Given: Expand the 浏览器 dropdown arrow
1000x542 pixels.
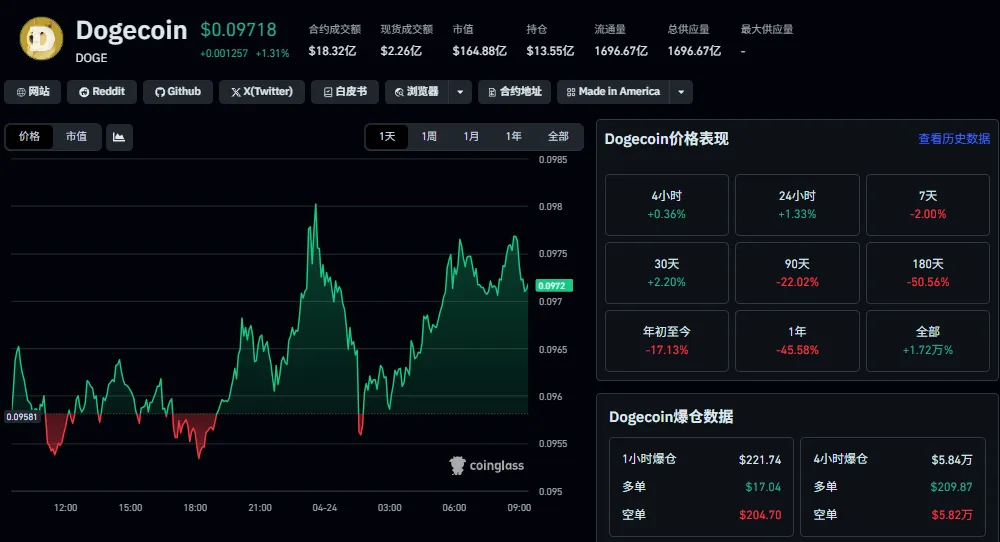Looking at the screenshot, I should (460, 92).
